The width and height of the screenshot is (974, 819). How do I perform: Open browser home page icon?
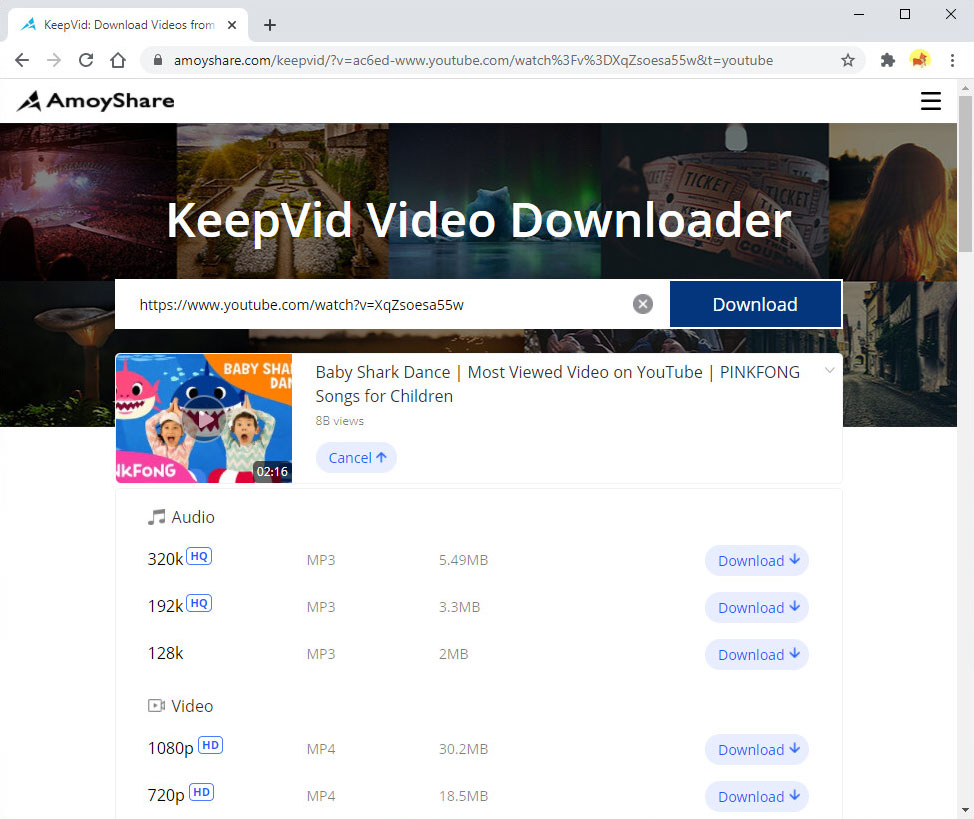[x=118, y=60]
